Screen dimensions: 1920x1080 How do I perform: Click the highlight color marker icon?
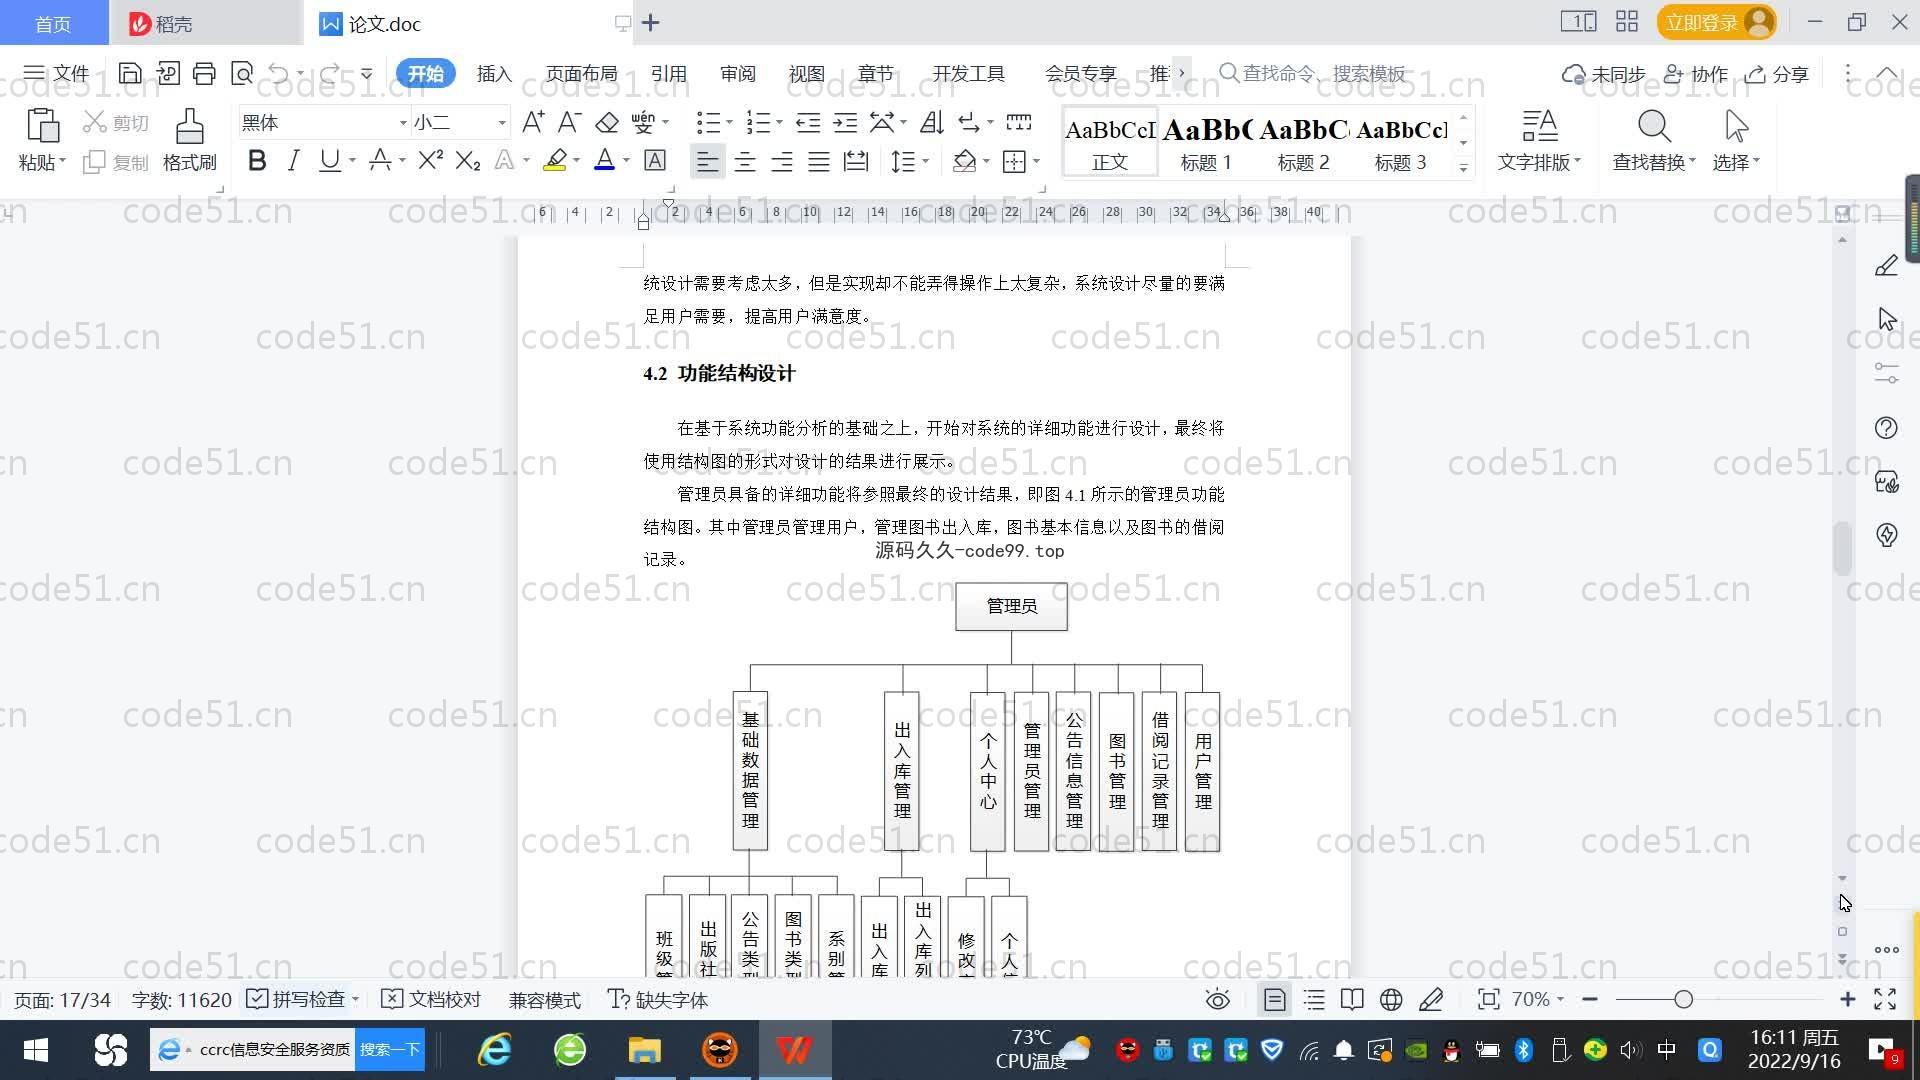pyautogui.click(x=555, y=161)
